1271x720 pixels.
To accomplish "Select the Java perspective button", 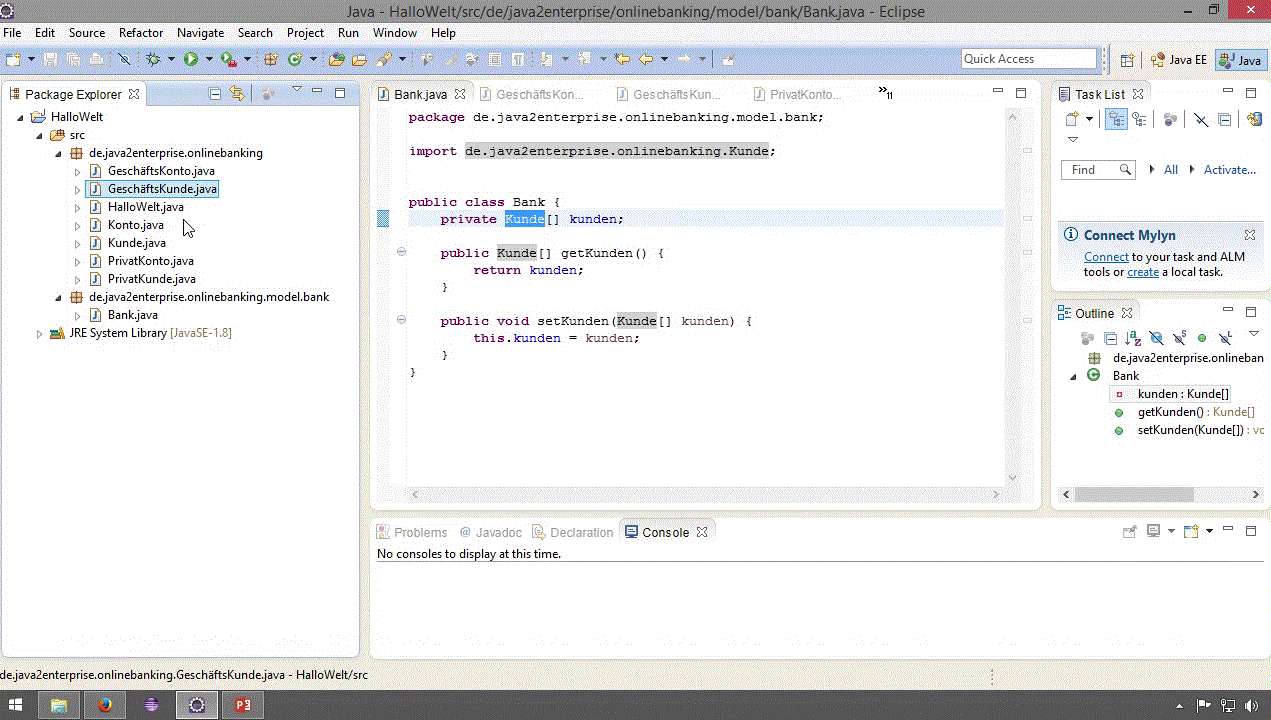I will (x=1241, y=60).
